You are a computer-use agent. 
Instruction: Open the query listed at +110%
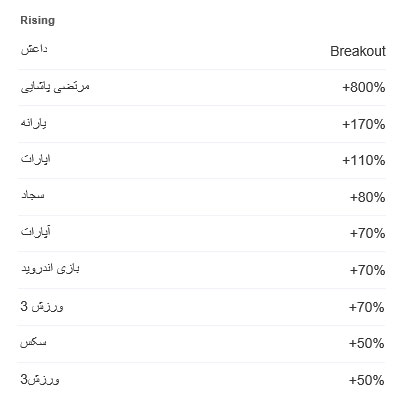point(36,159)
